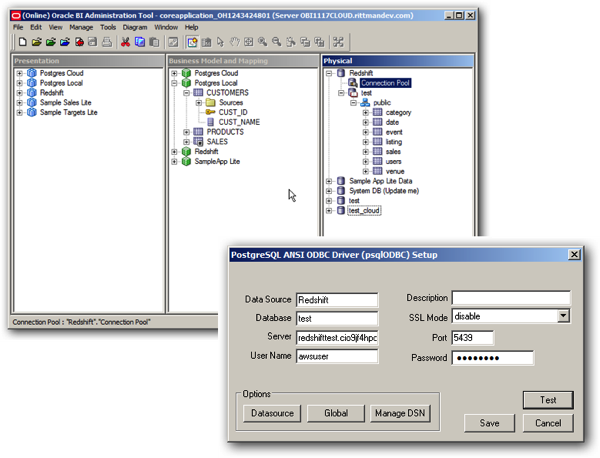
Task: Open the Manage menu
Action: (81, 27)
